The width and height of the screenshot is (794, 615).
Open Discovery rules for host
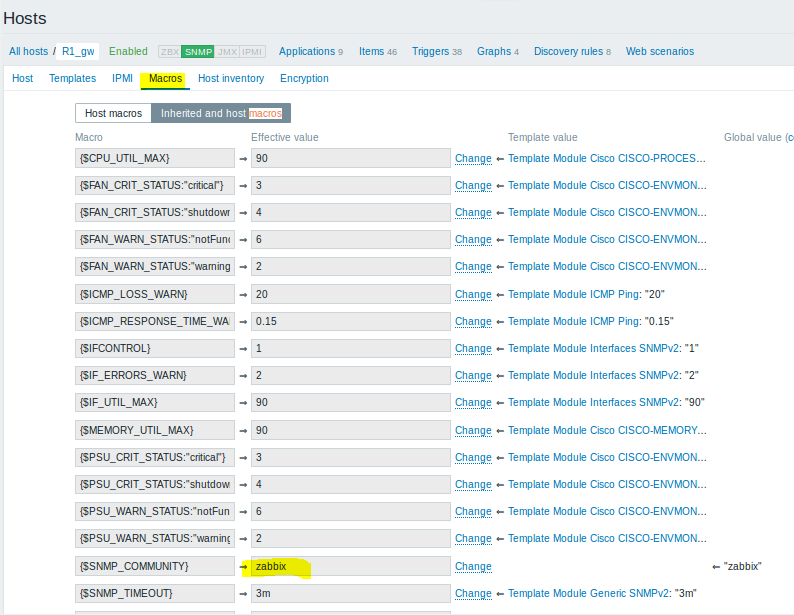568,51
